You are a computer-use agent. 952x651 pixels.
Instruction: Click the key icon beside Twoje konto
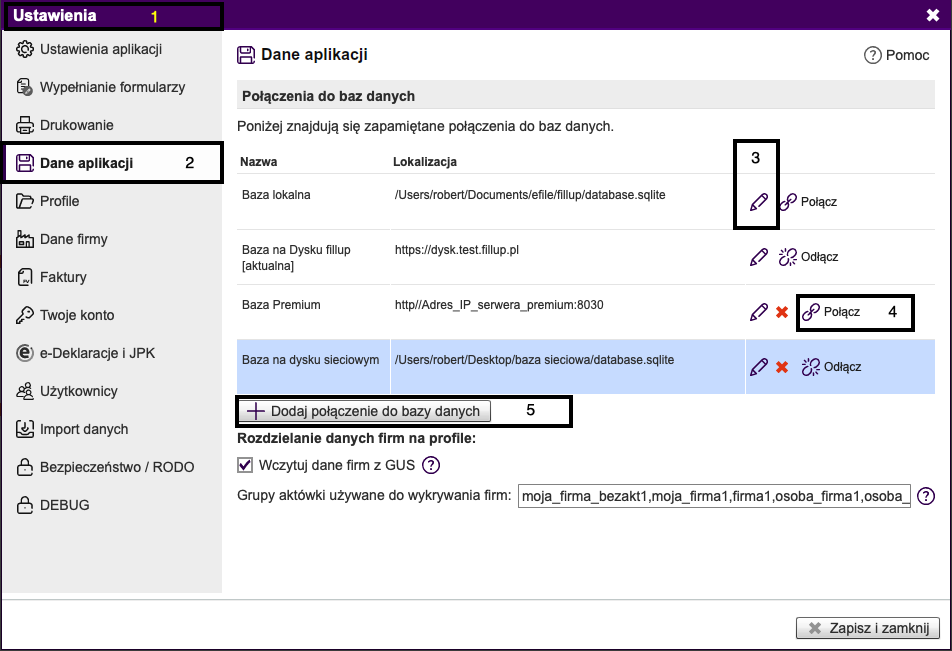click(x=25, y=315)
